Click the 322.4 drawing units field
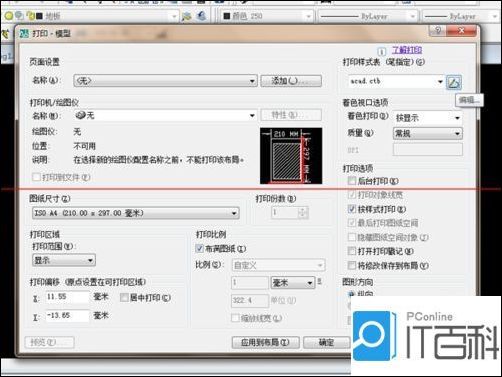 250,301
